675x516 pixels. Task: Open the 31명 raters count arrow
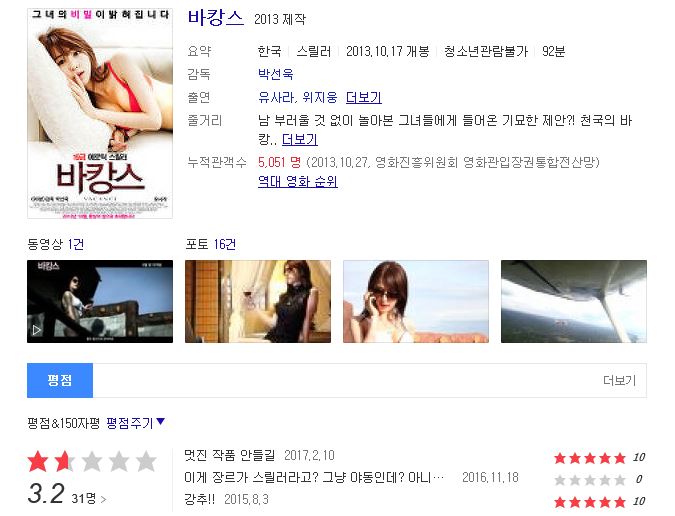[103, 499]
